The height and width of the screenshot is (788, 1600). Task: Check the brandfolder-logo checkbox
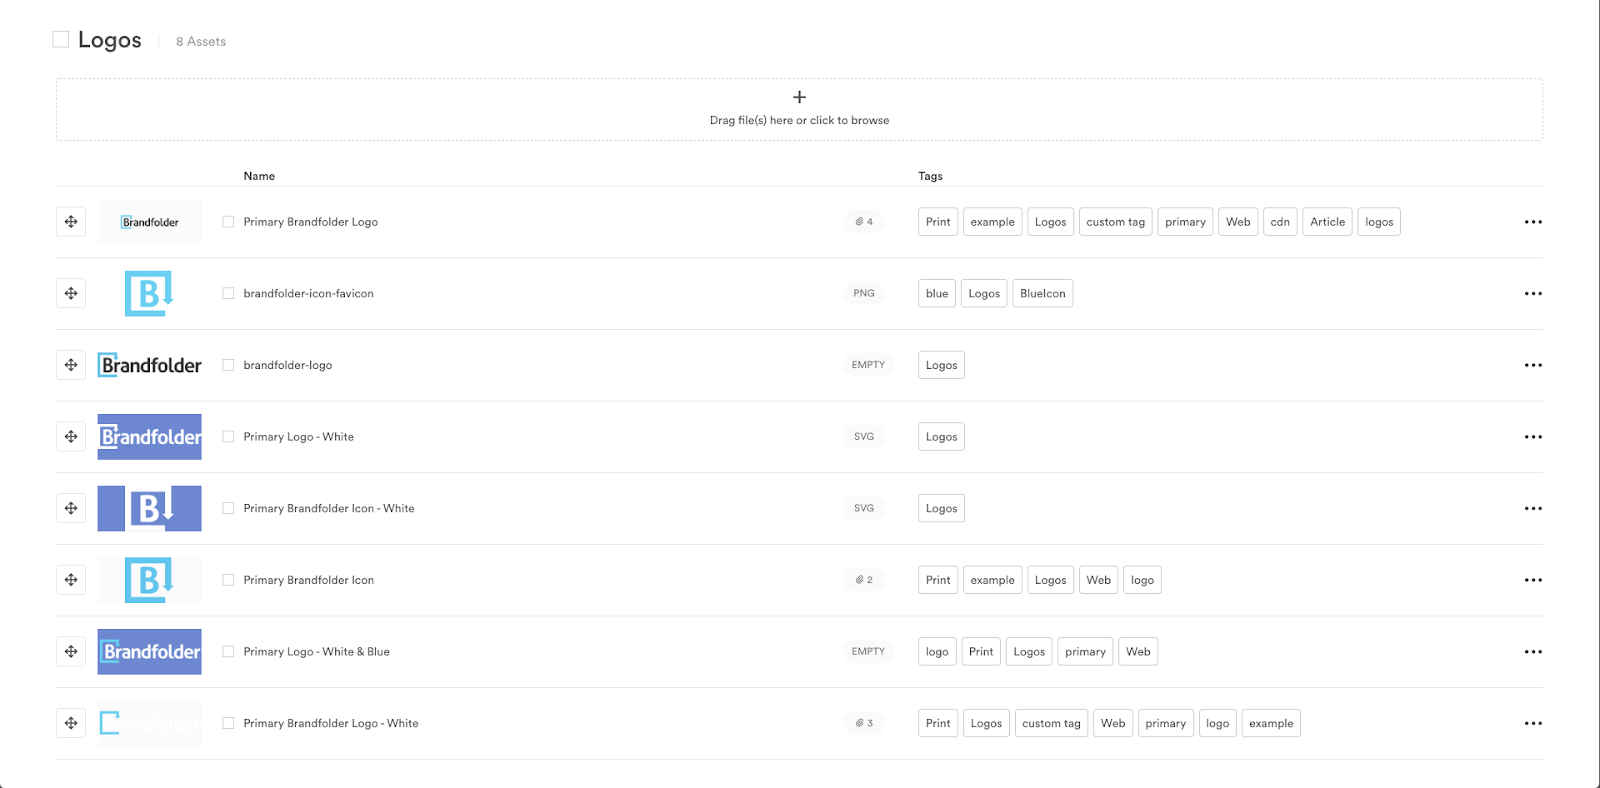pos(228,365)
